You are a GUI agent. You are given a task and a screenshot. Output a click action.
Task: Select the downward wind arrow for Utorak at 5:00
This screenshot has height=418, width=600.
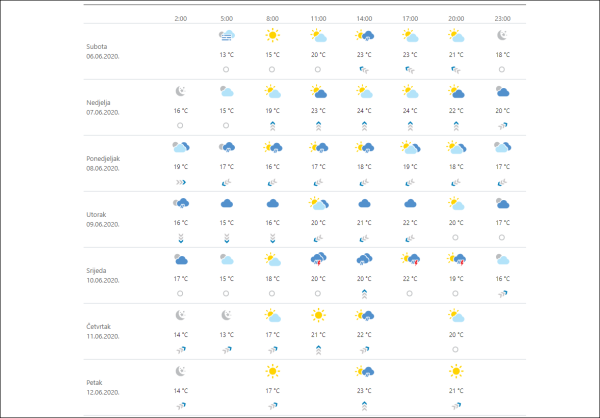pos(227,238)
